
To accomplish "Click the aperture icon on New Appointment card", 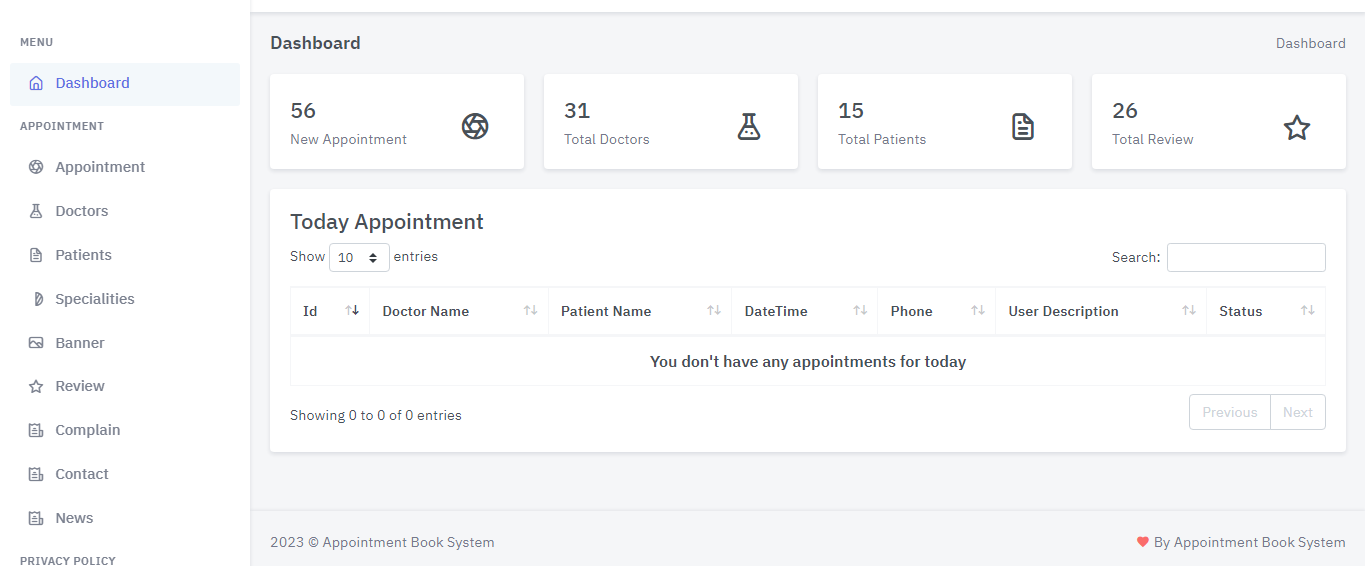I will [475, 126].
